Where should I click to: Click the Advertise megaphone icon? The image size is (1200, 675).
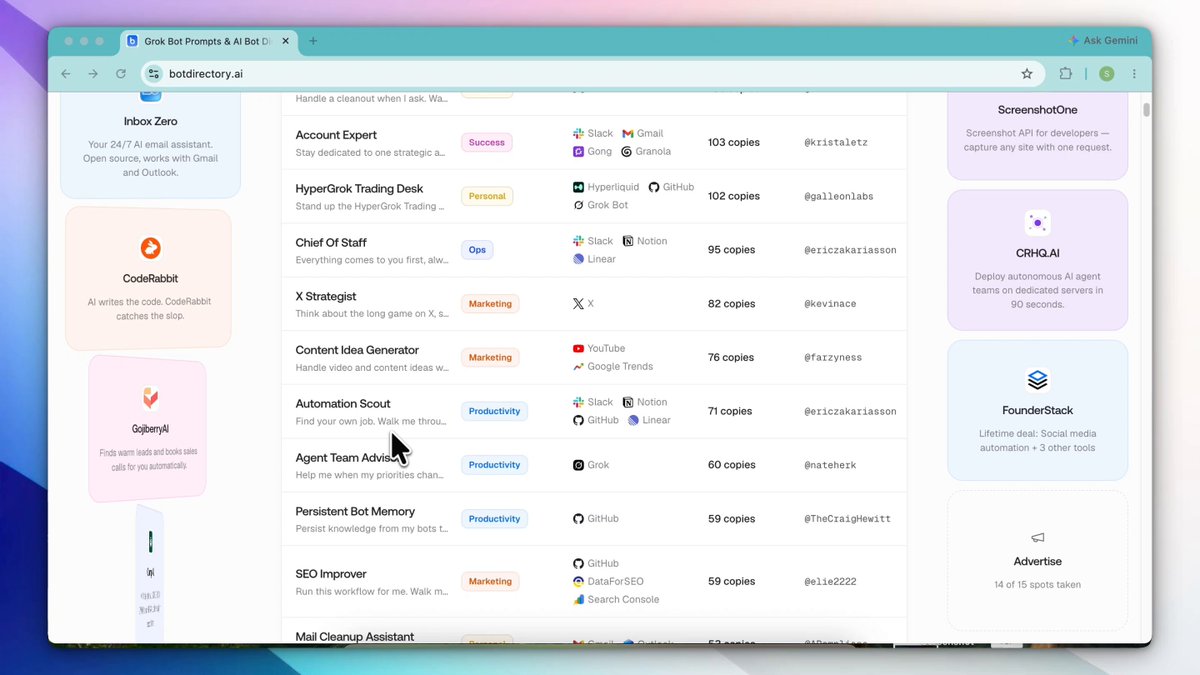(x=1037, y=538)
